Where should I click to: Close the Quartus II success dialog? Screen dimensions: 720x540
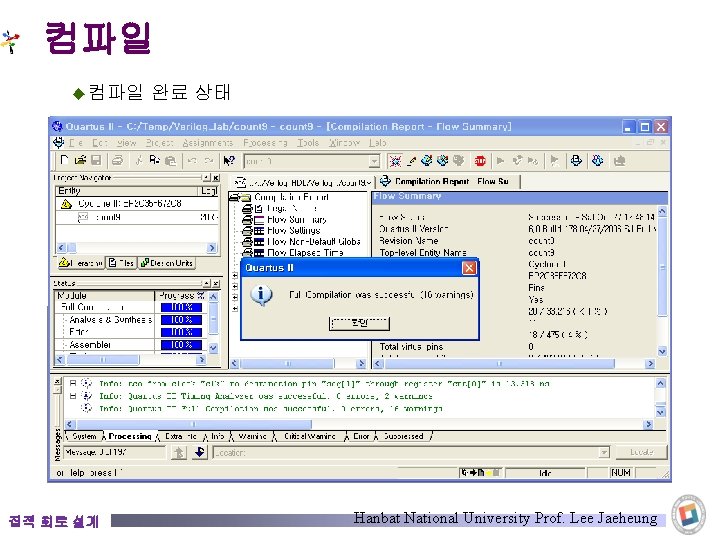(x=469, y=268)
